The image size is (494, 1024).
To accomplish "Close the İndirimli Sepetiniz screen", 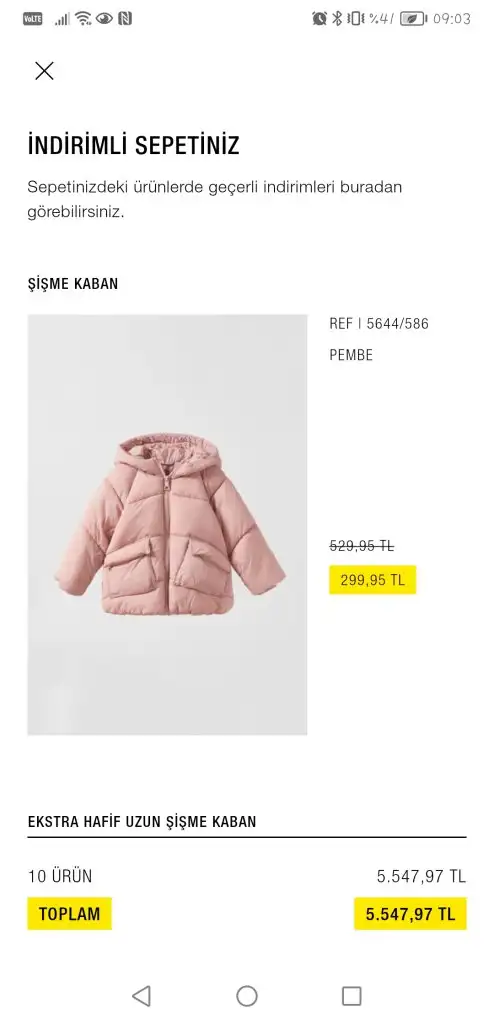I will (x=44, y=71).
